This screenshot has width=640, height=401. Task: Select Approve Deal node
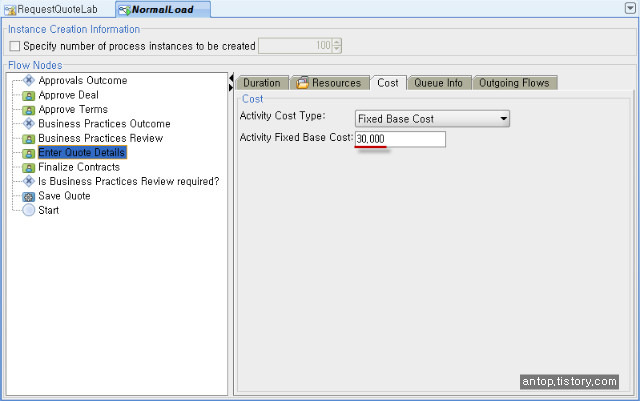click(x=69, y=95)
